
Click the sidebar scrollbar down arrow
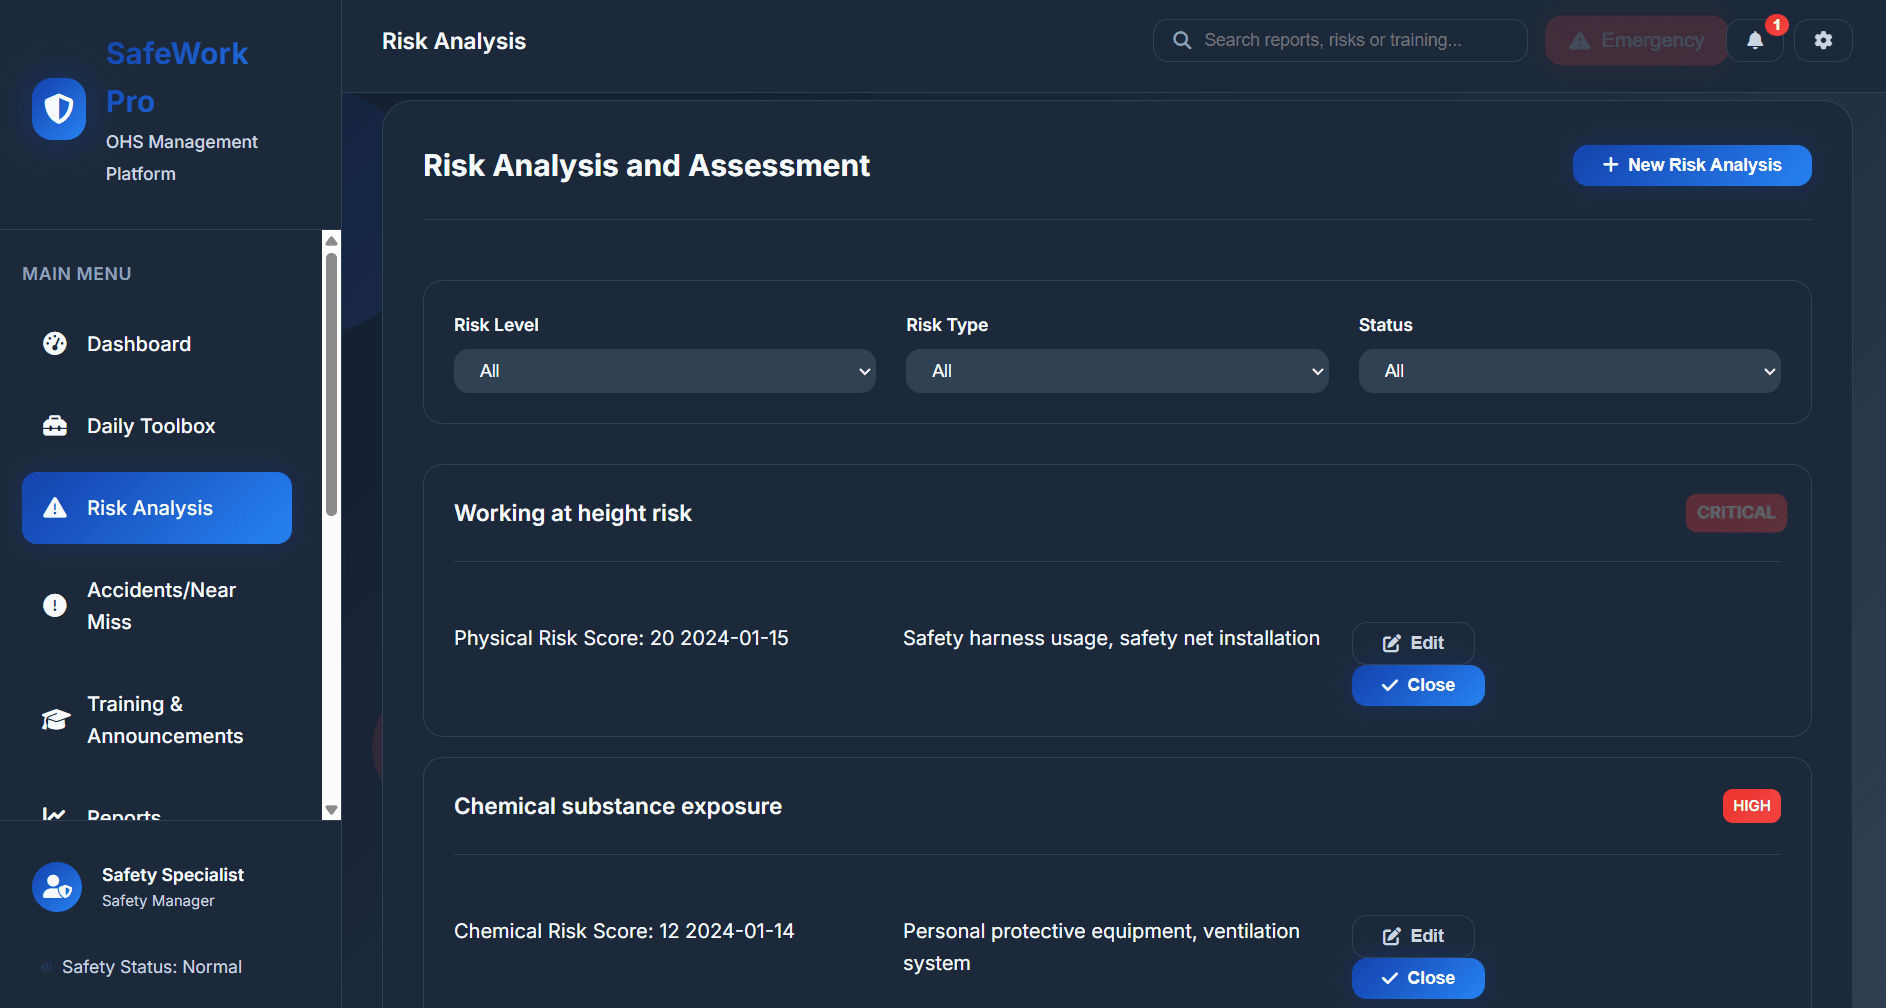332,810
